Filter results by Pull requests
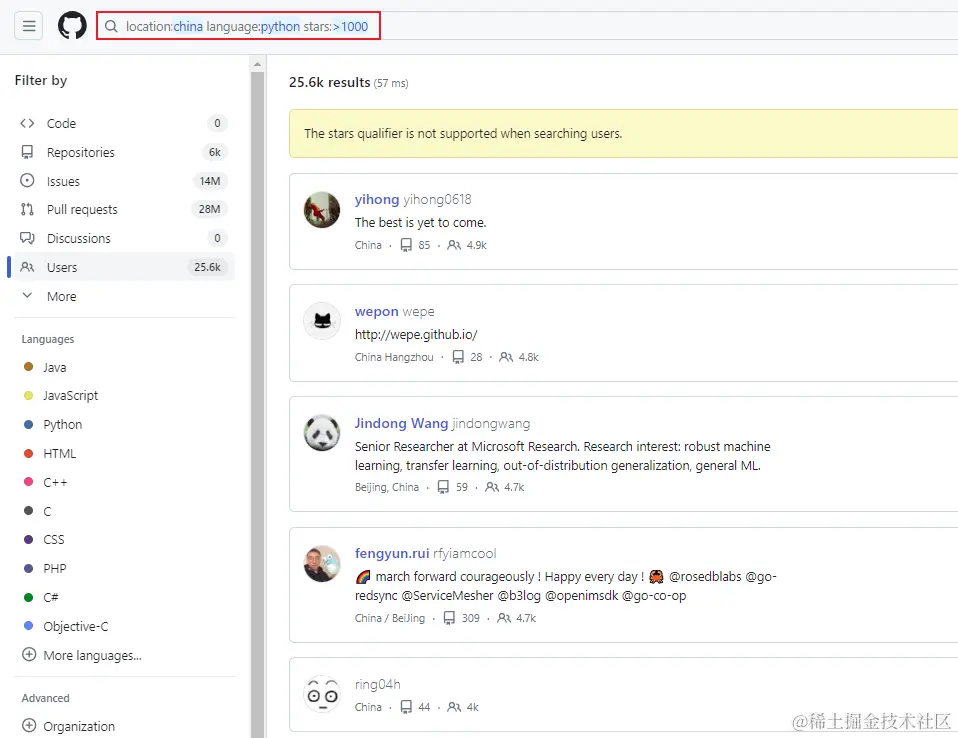958x738 pixels. pos(124,210)
